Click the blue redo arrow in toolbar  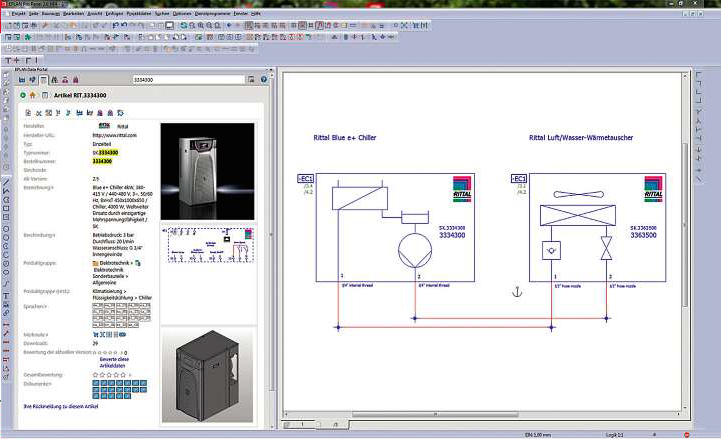coord(124,26)
